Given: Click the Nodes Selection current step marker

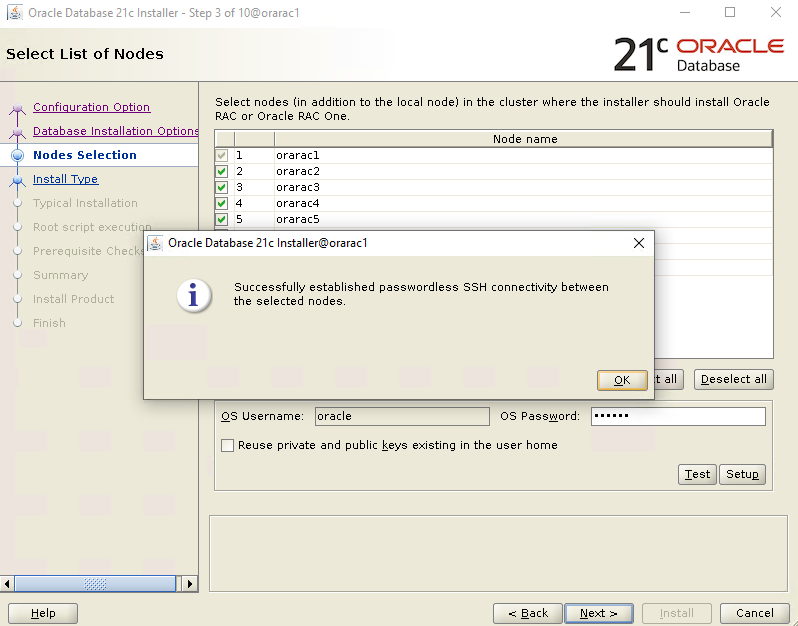Looking at the screenshot, I should point(17,155).
